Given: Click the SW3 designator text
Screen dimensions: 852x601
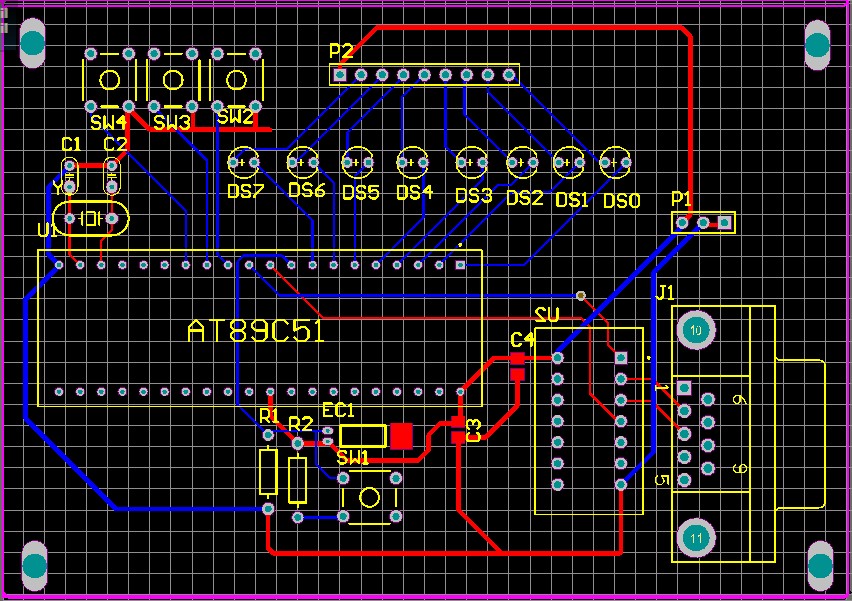Looking at the screenshot, I should tap(172, 123).
